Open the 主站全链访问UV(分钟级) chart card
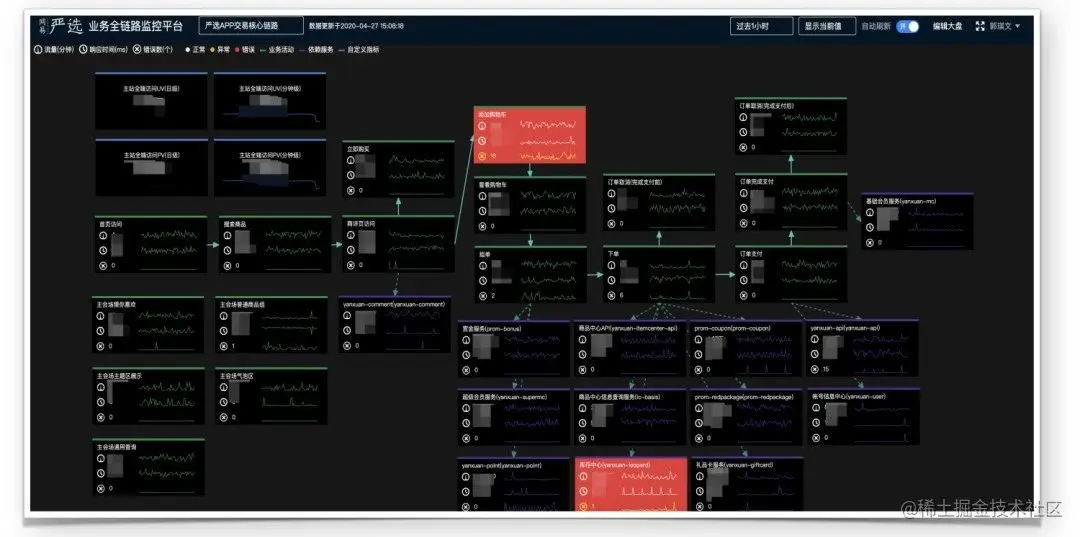Screen dimensions: 1080x537 coord(269,101)
